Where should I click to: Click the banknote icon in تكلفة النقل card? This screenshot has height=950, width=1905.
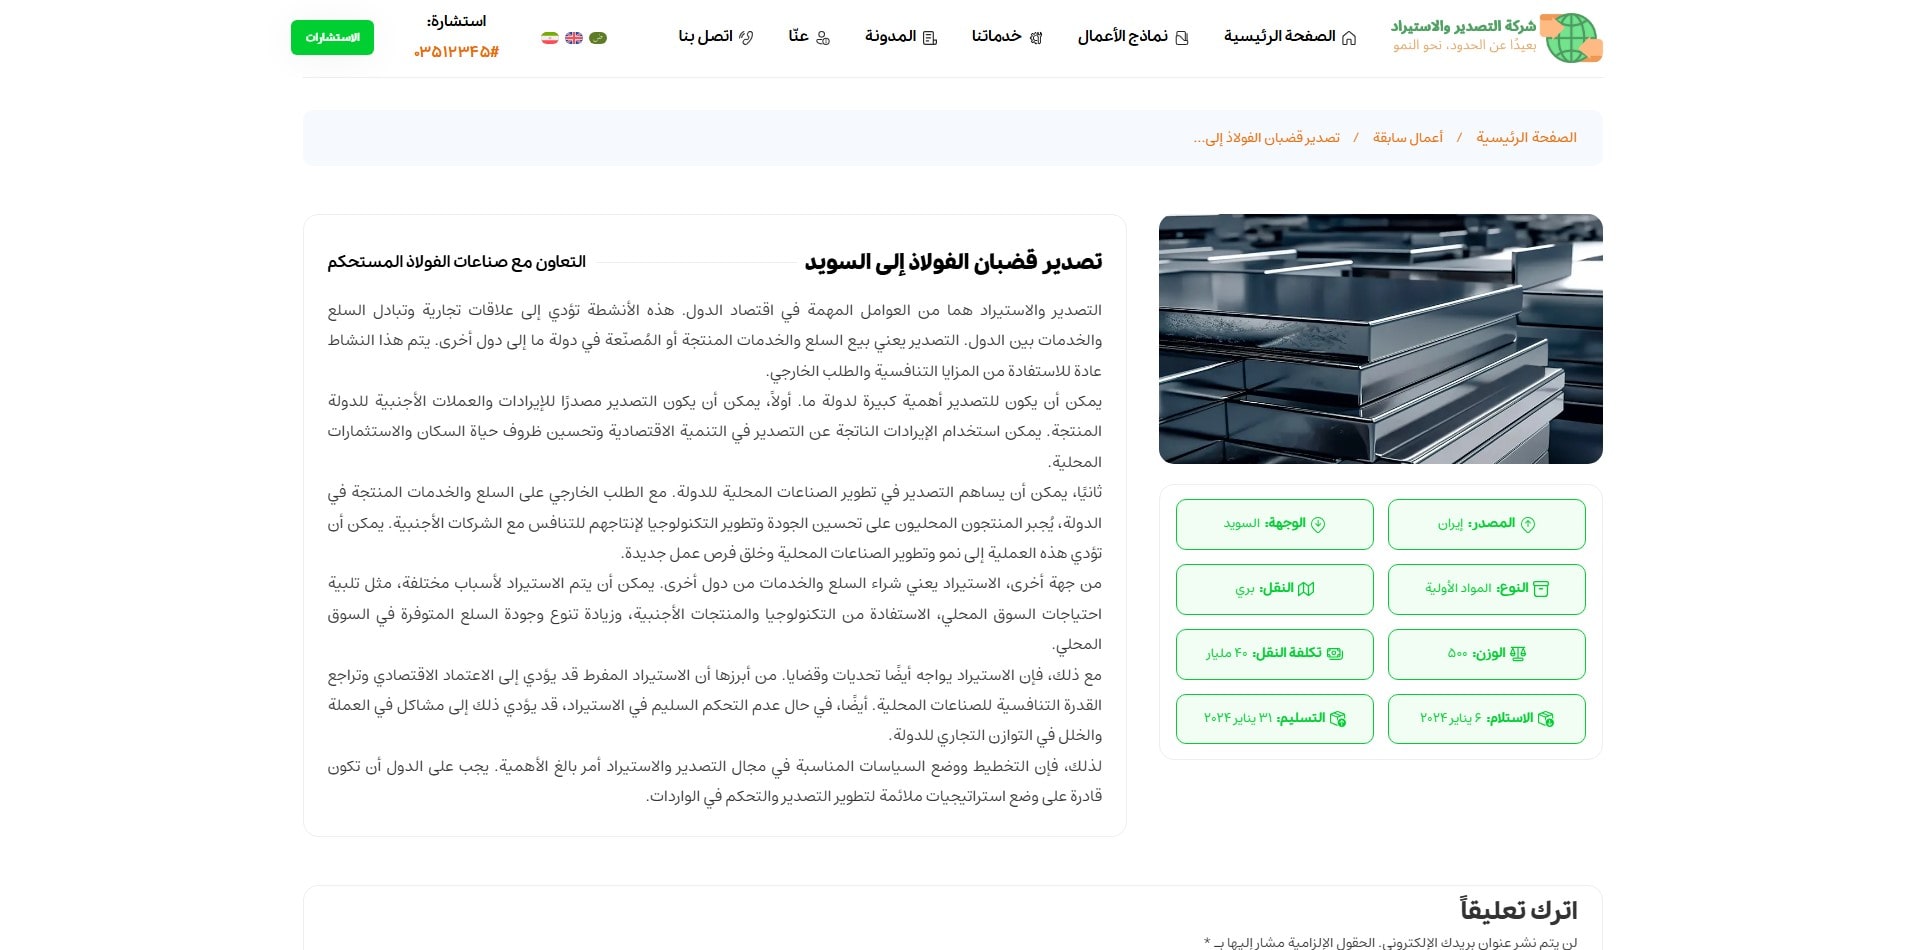coord(1337,654)
